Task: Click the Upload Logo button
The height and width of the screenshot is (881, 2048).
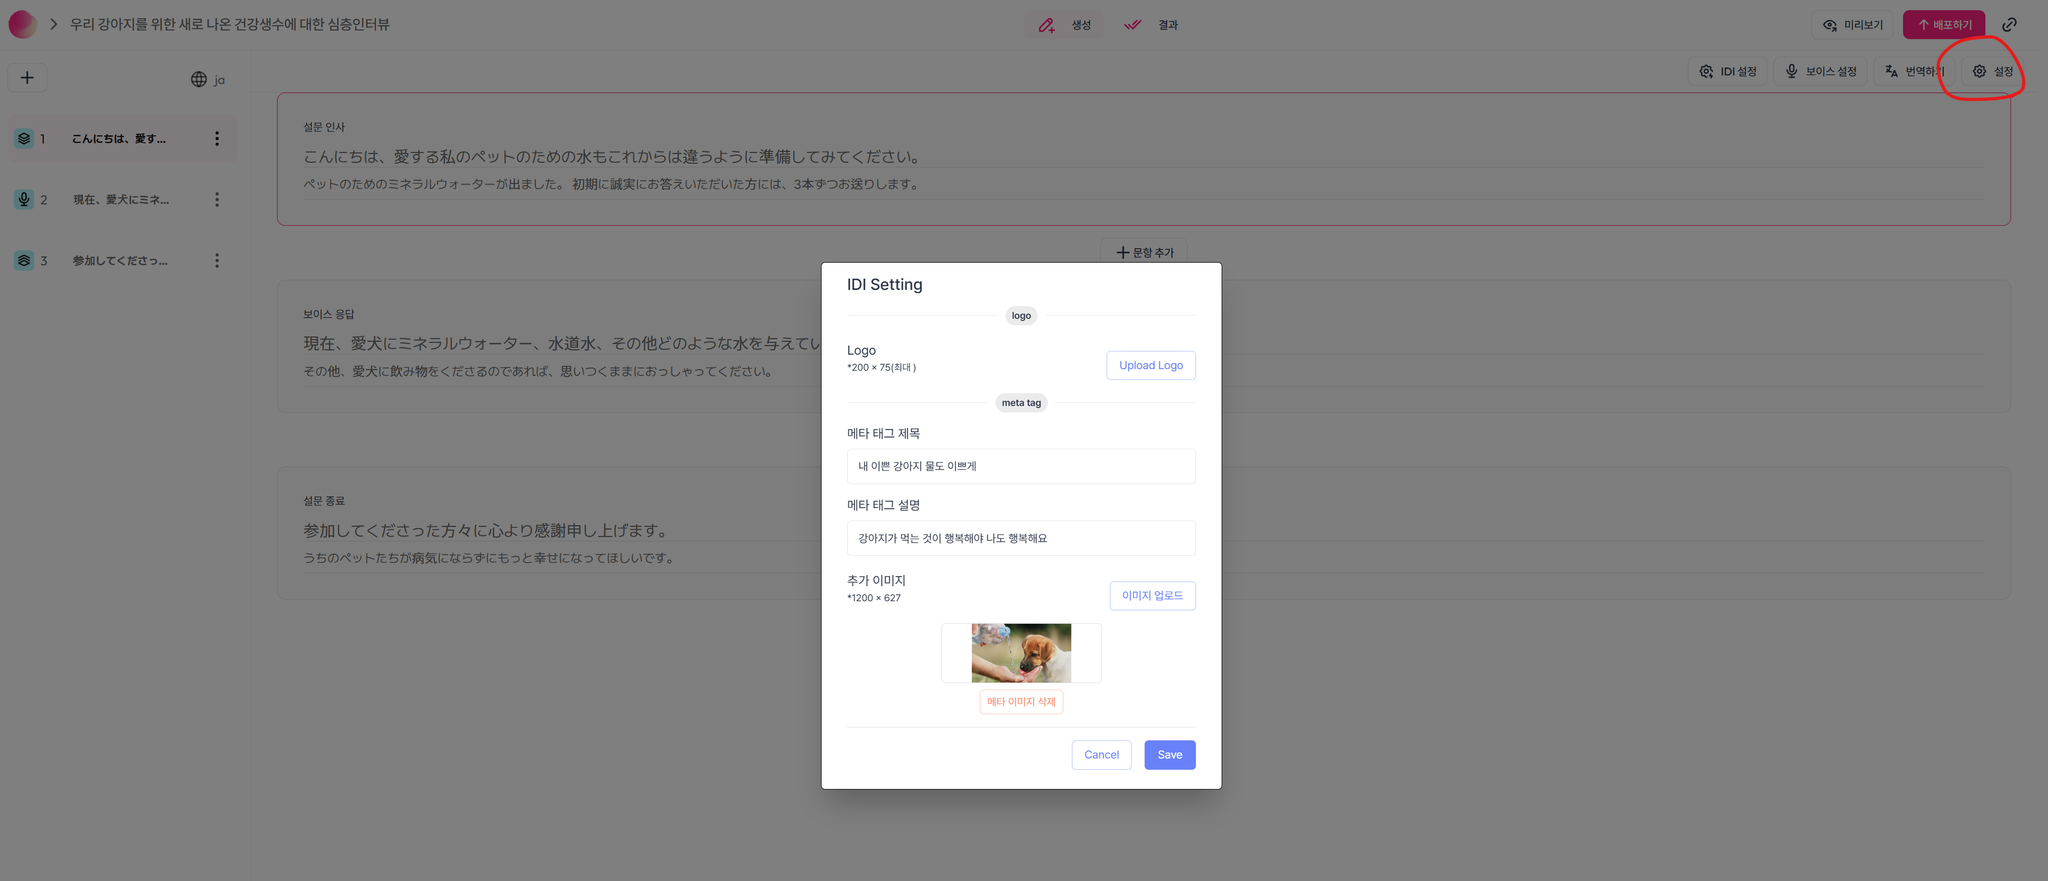Action: point(1151,366)
